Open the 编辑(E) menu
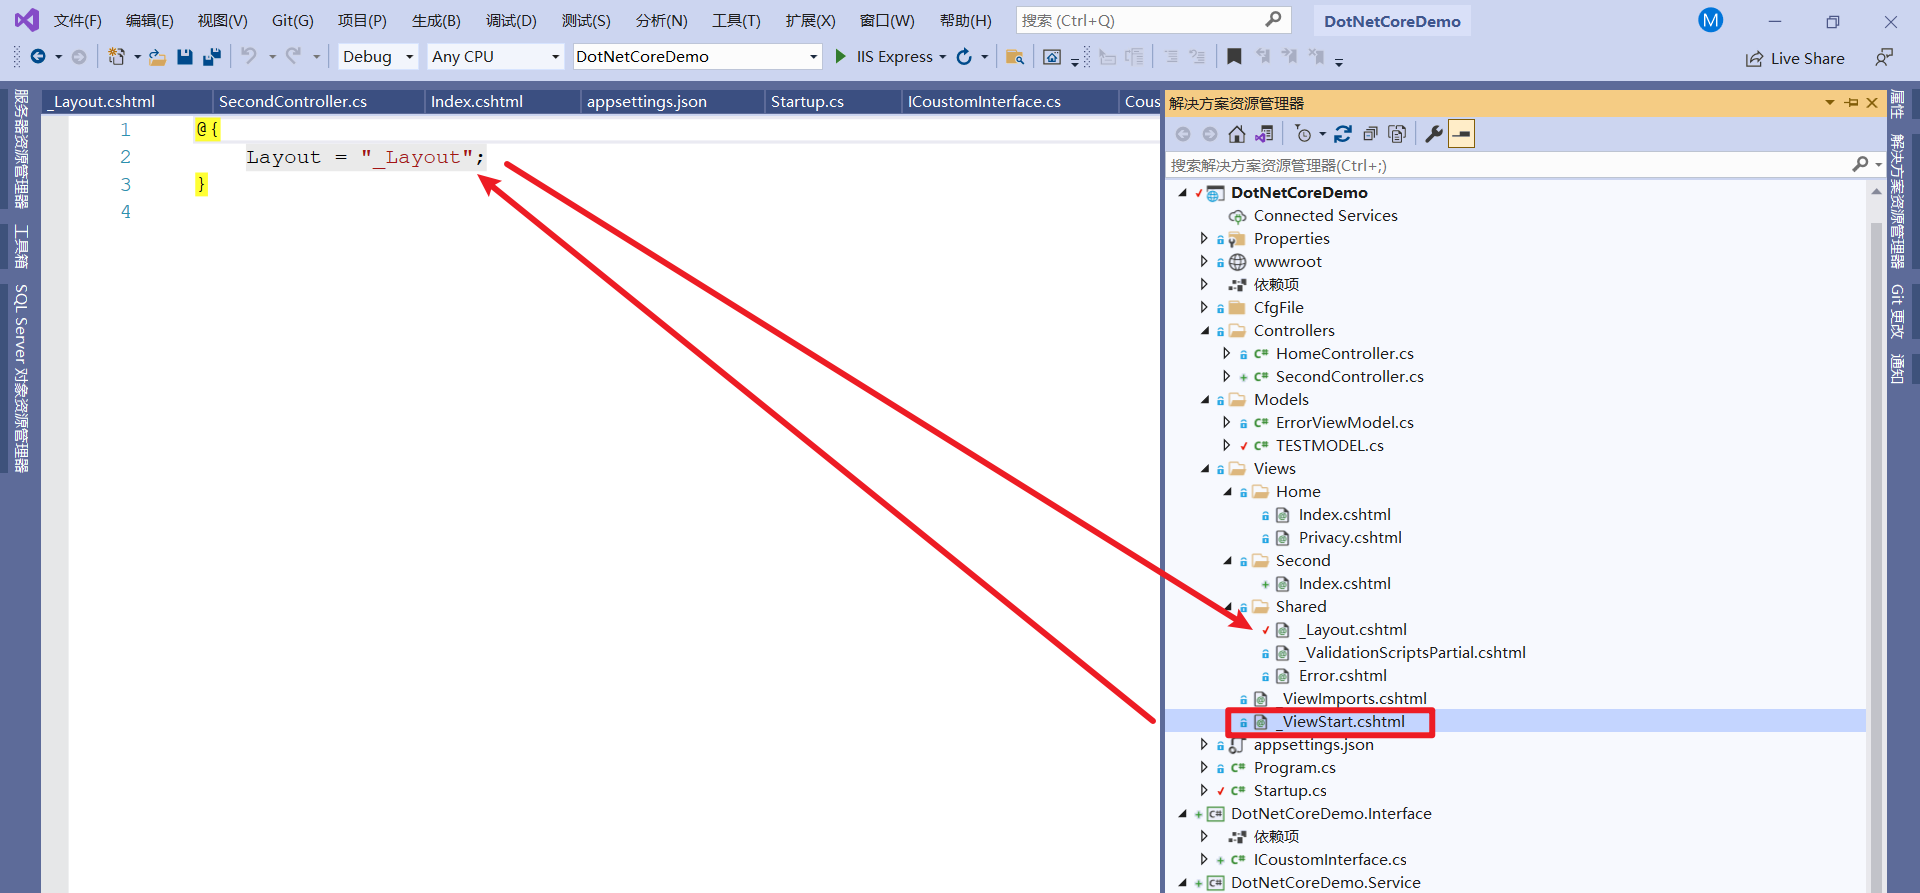1920x893 pixels. coord(150,20)
